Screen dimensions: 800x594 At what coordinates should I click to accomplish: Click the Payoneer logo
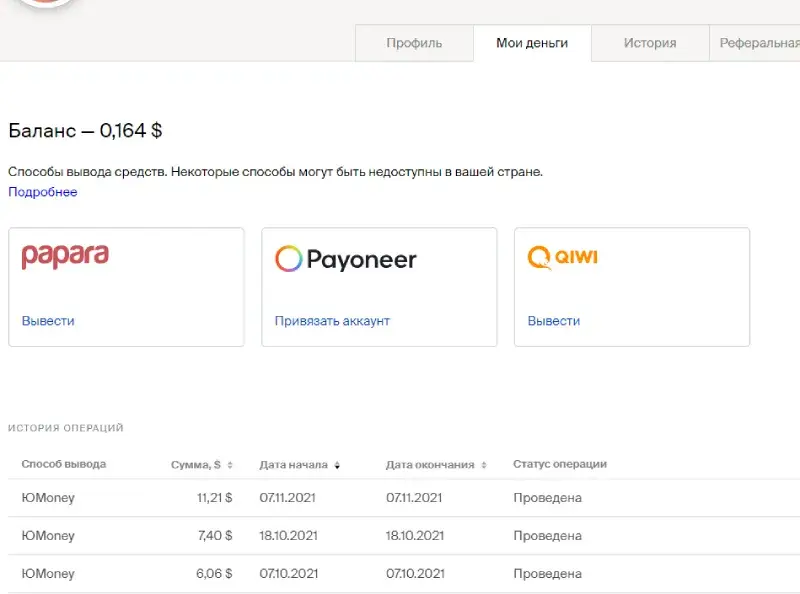coord(346,259)
